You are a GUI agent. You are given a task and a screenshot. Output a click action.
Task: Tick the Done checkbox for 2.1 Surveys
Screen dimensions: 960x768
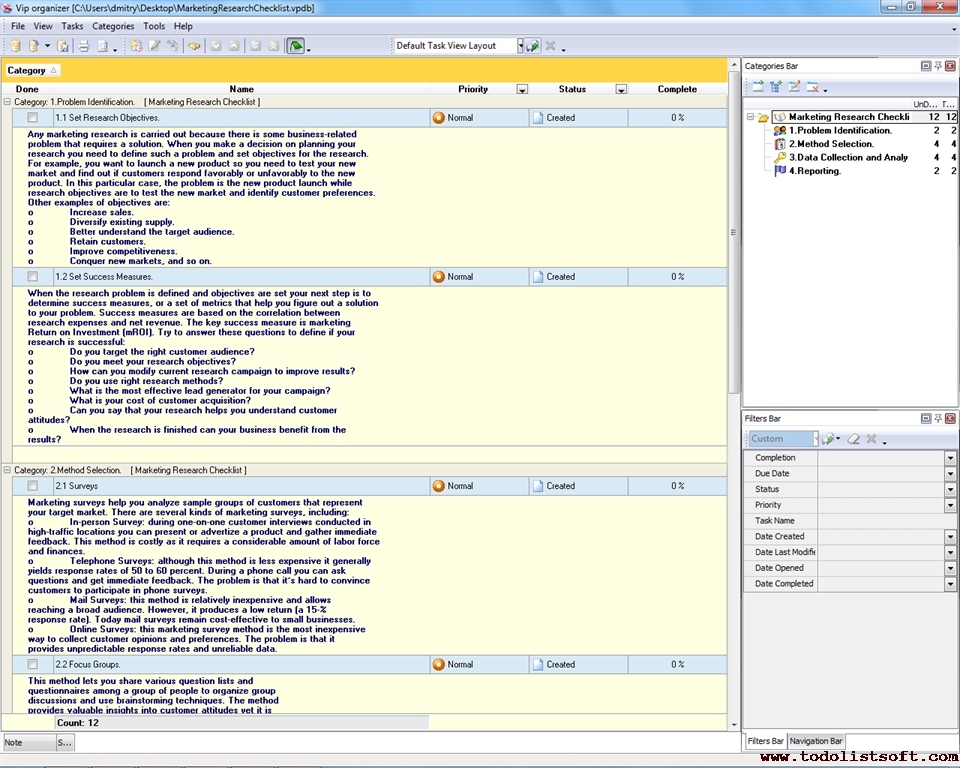click(x=32, y=486)
